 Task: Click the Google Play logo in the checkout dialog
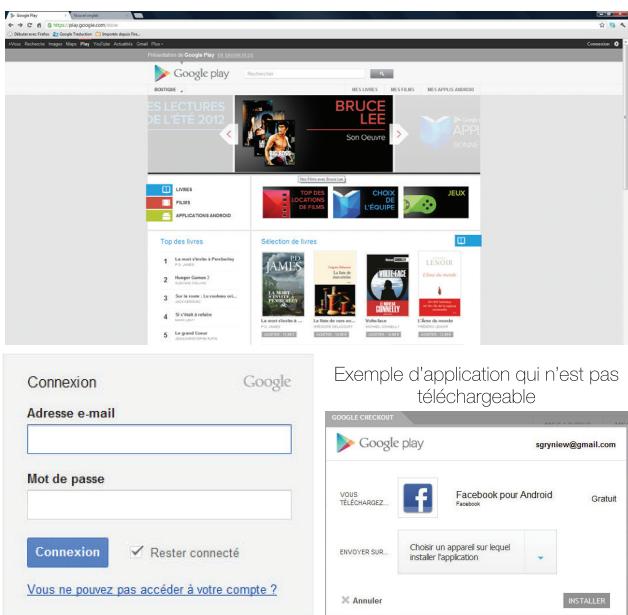click(380, 443)
